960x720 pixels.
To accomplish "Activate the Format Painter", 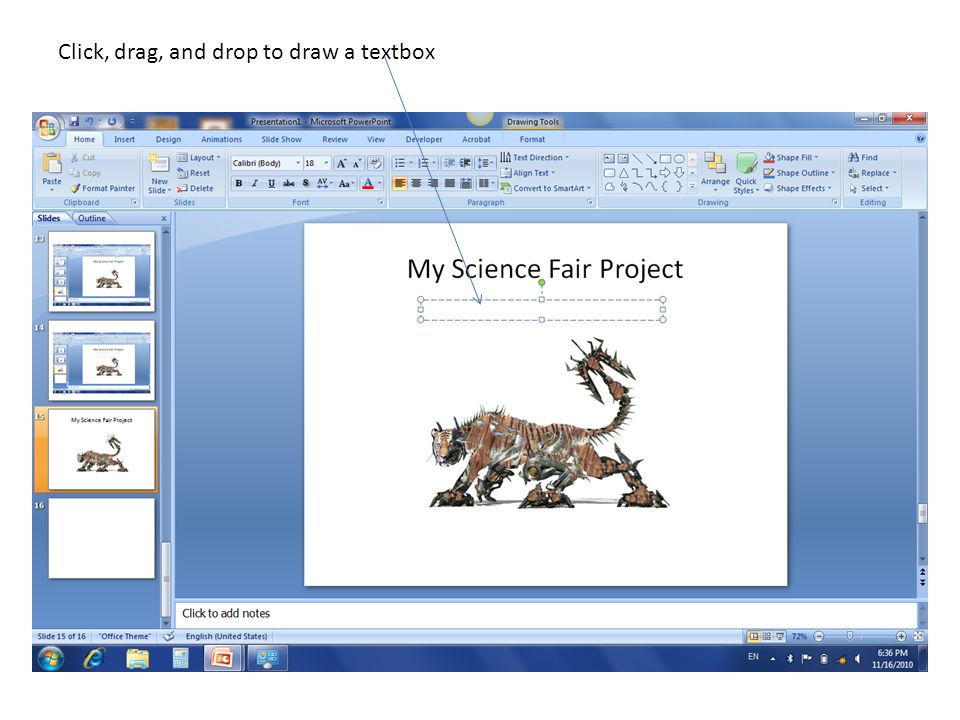I will point(102,189).
